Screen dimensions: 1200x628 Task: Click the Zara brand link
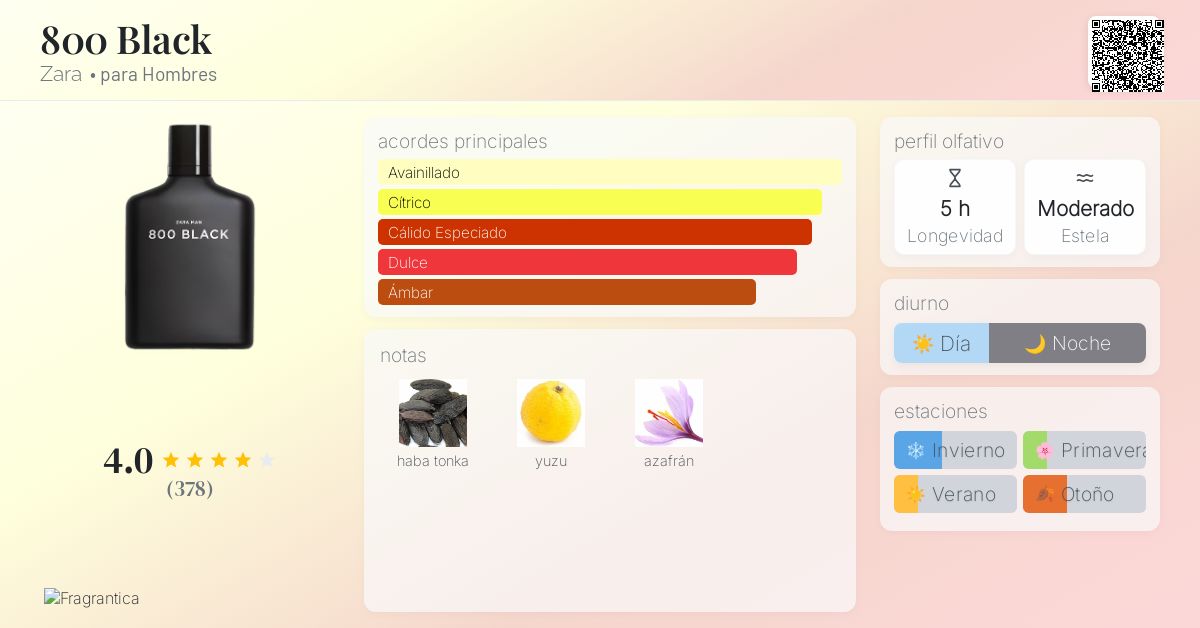61,74
